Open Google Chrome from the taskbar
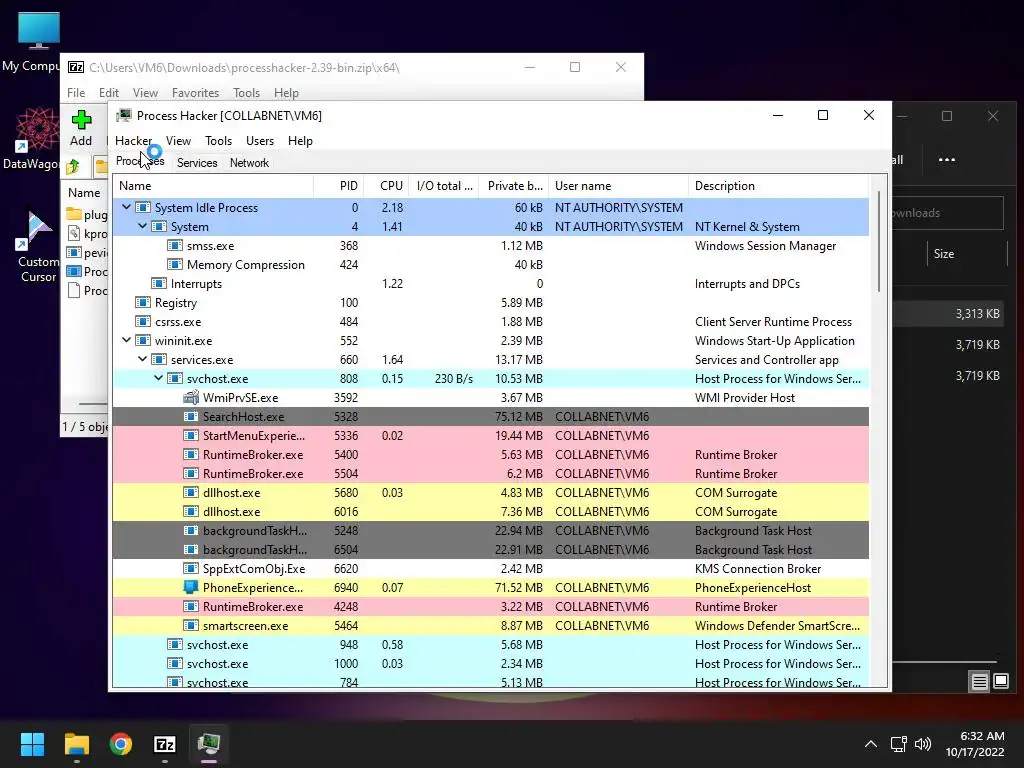Screen dimensions: 1024x768 (121, 744)
